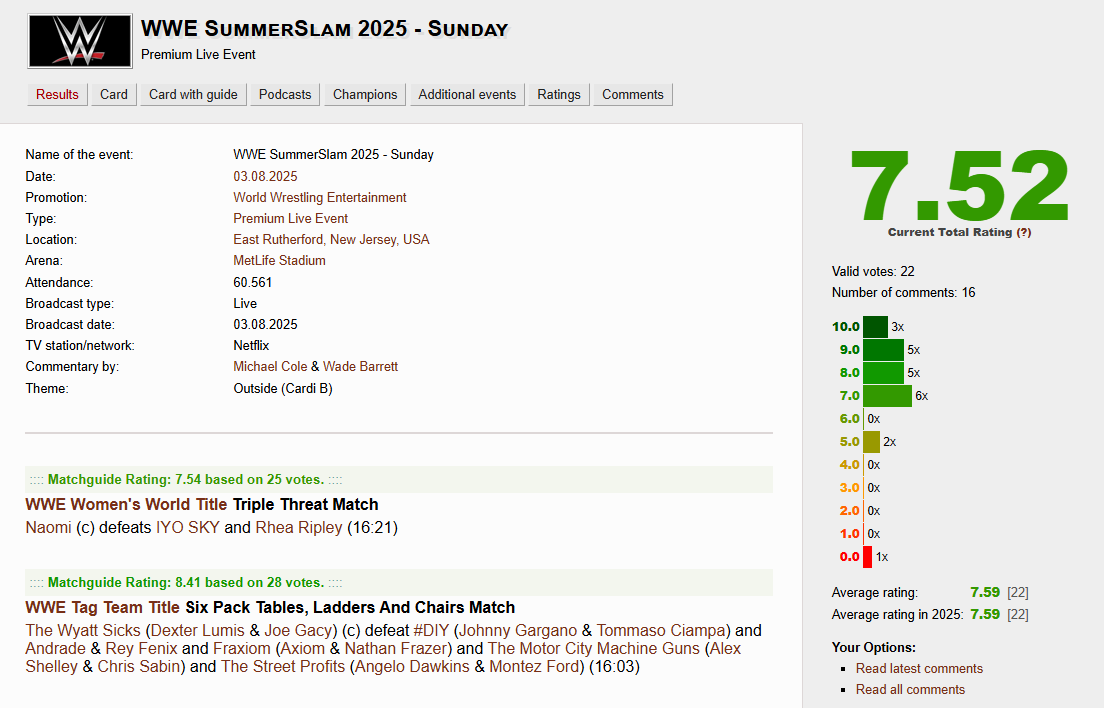Viewport: 1104px width, 708px height.
Task: Click Joe Gacy link
Action: pos(297,630)
